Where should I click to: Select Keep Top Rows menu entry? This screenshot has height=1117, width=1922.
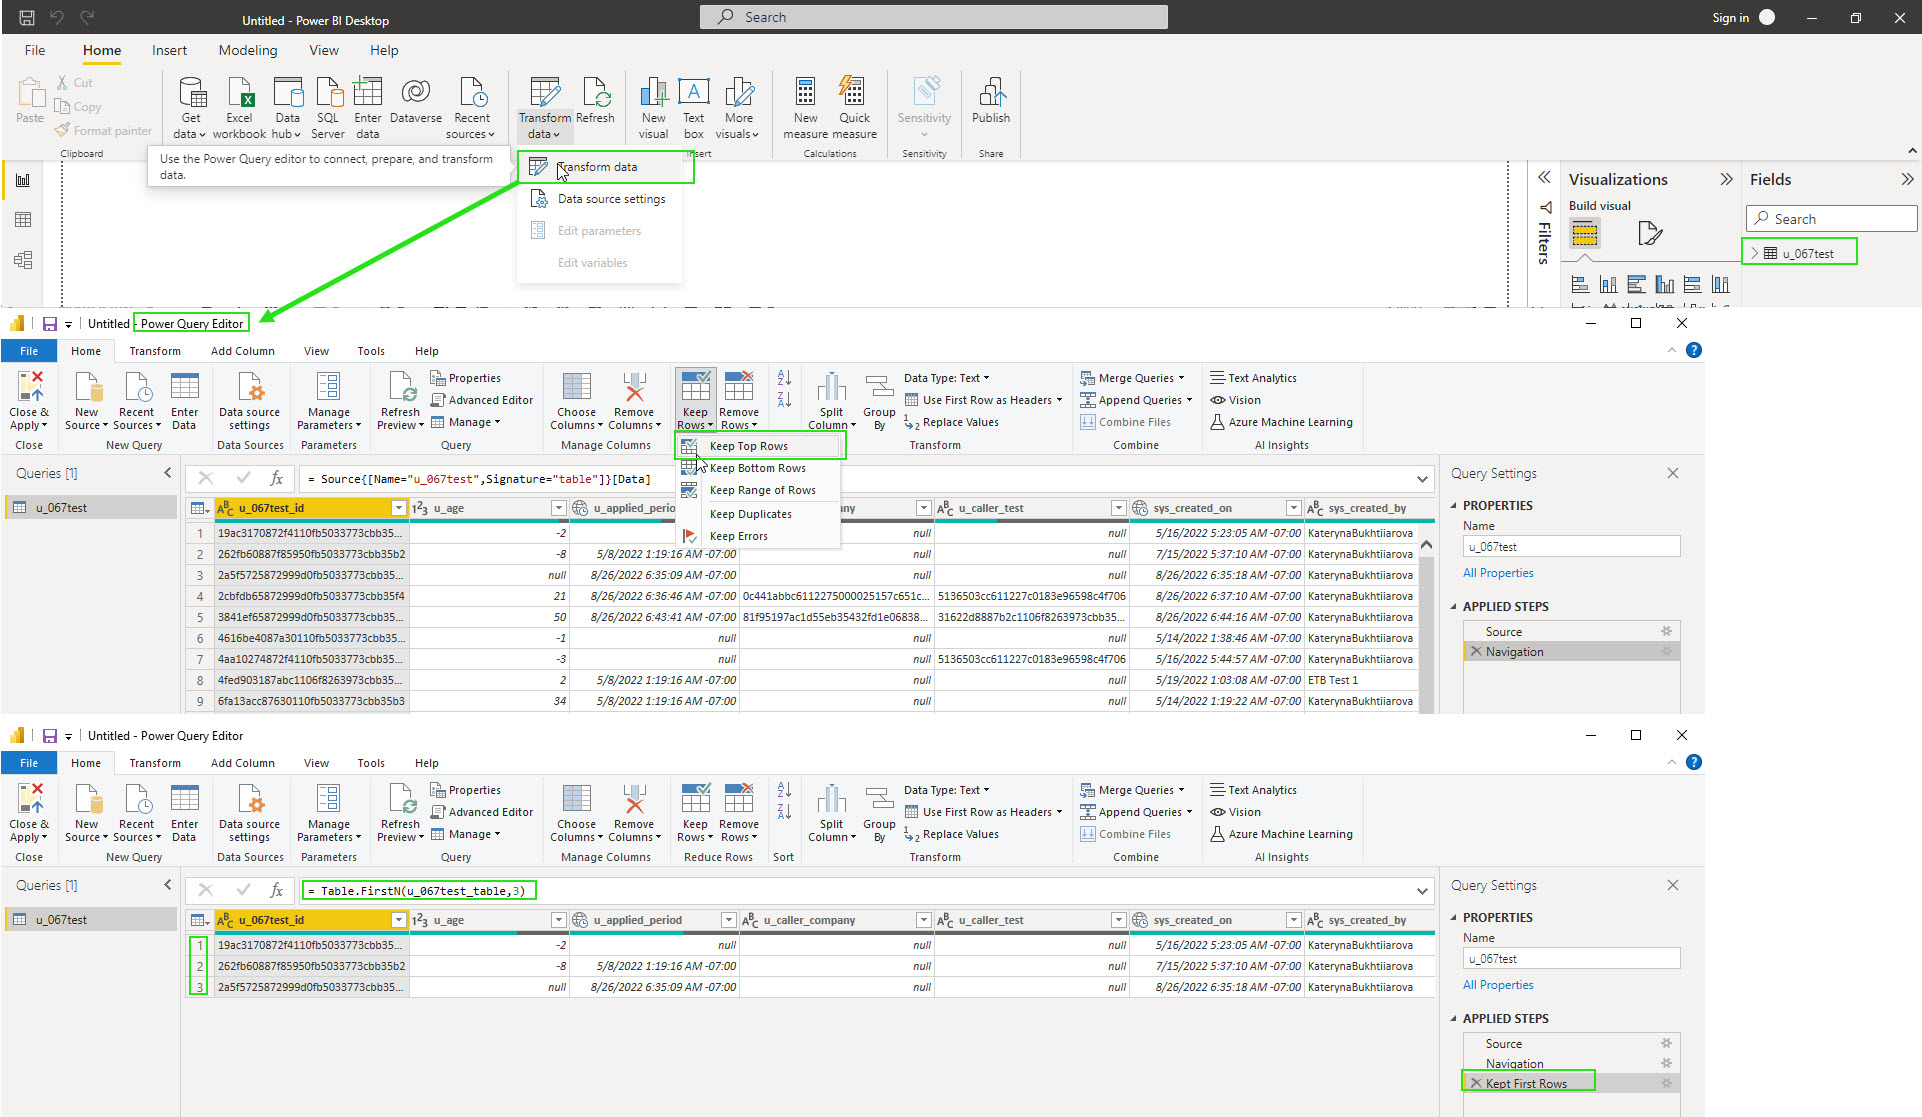point(748,446)
